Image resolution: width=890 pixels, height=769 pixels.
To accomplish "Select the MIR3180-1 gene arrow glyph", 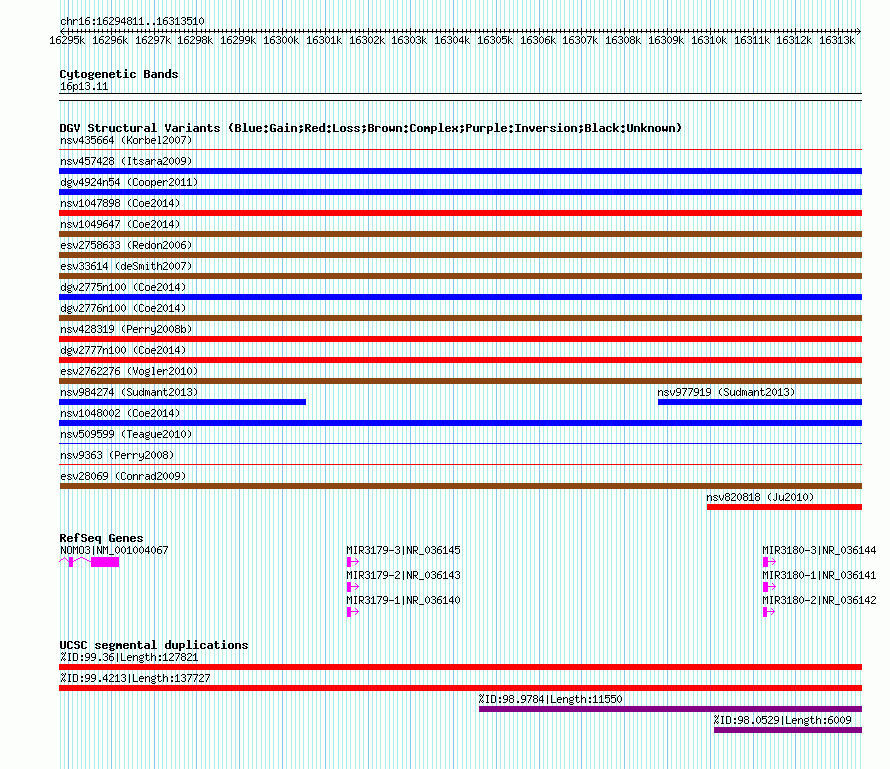I will 769,587.
